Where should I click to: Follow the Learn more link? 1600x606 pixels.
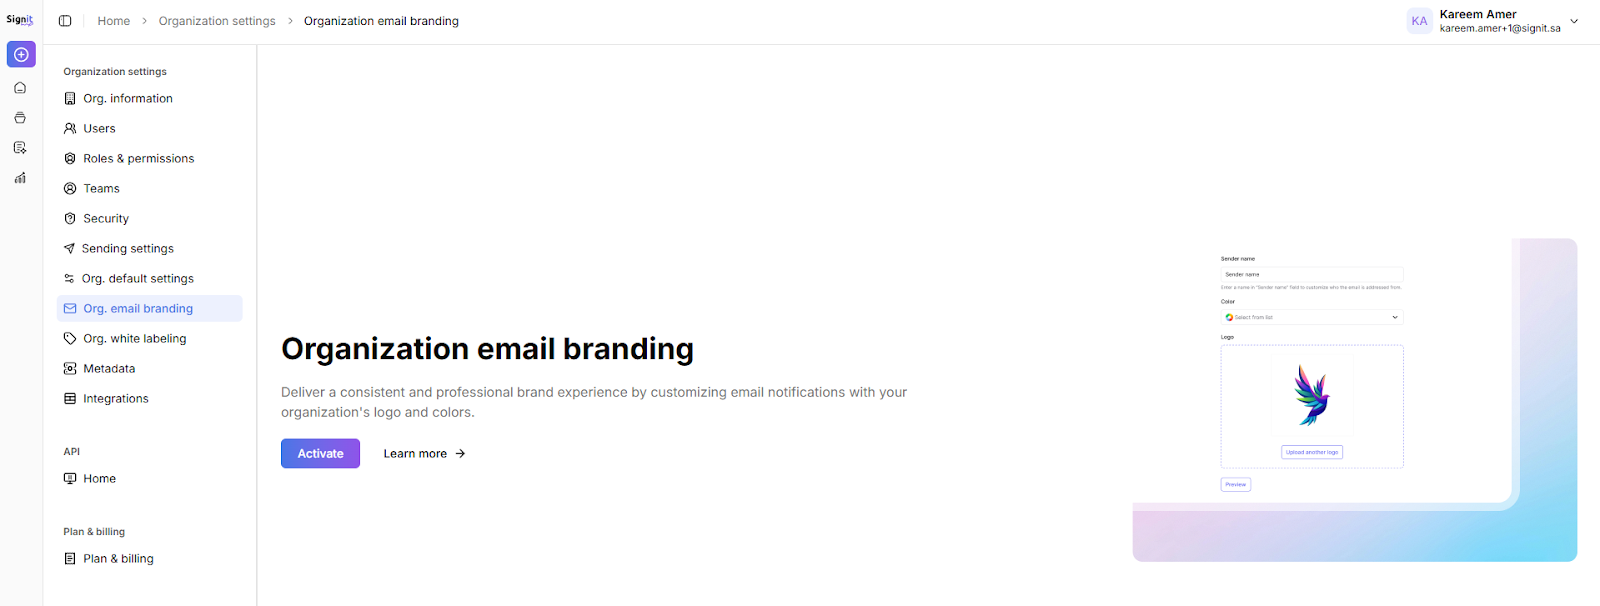coord(415,454)
